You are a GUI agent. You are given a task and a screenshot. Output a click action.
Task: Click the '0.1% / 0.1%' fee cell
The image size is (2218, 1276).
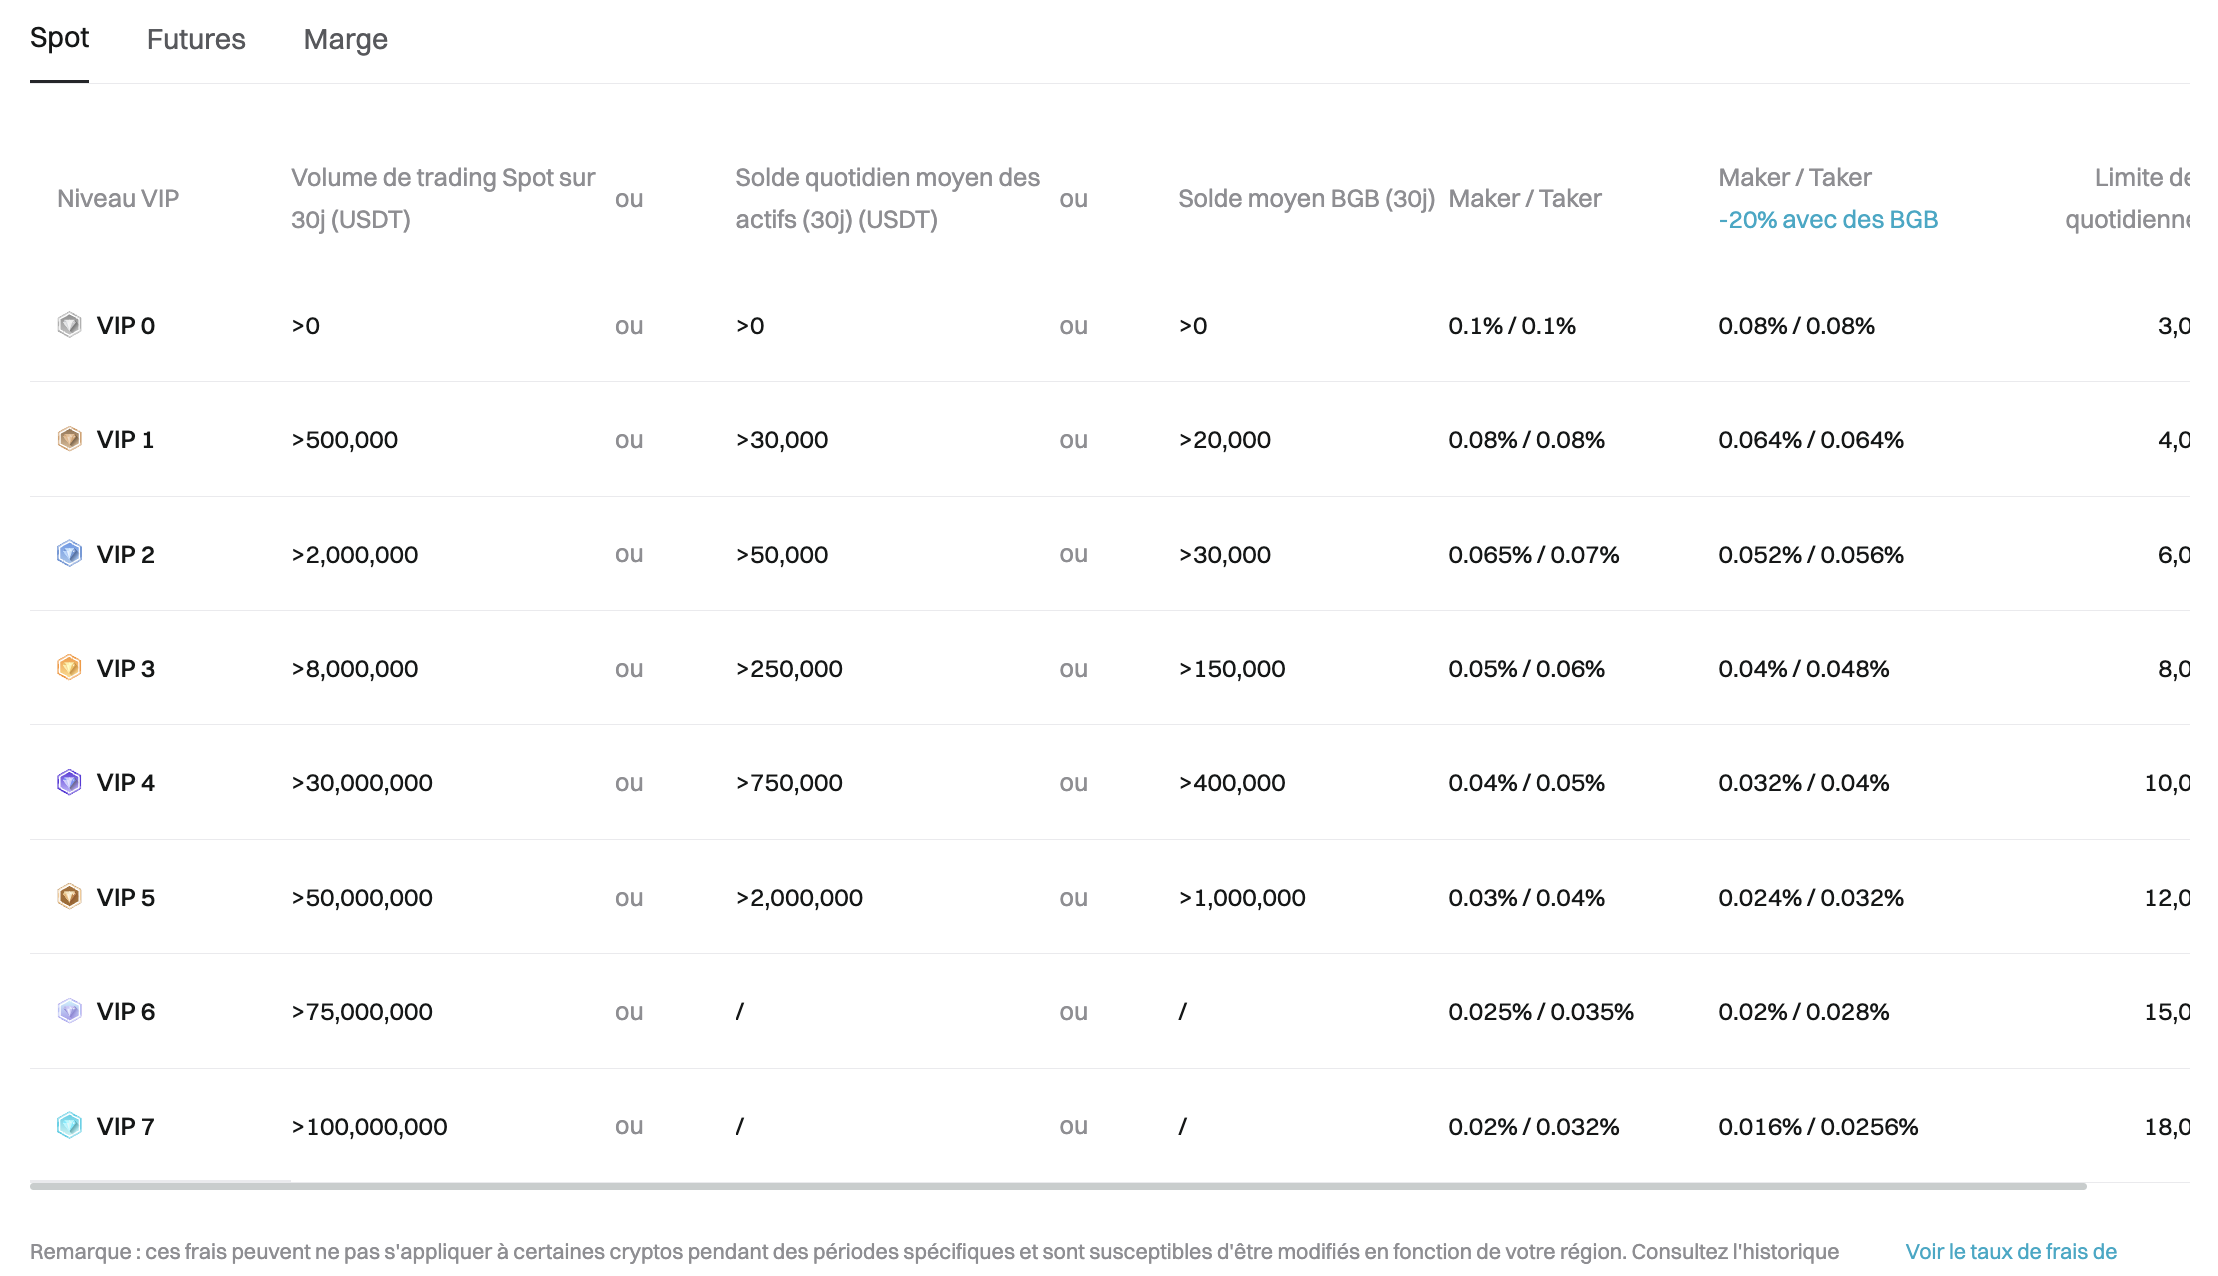[x=1512, y=325]
